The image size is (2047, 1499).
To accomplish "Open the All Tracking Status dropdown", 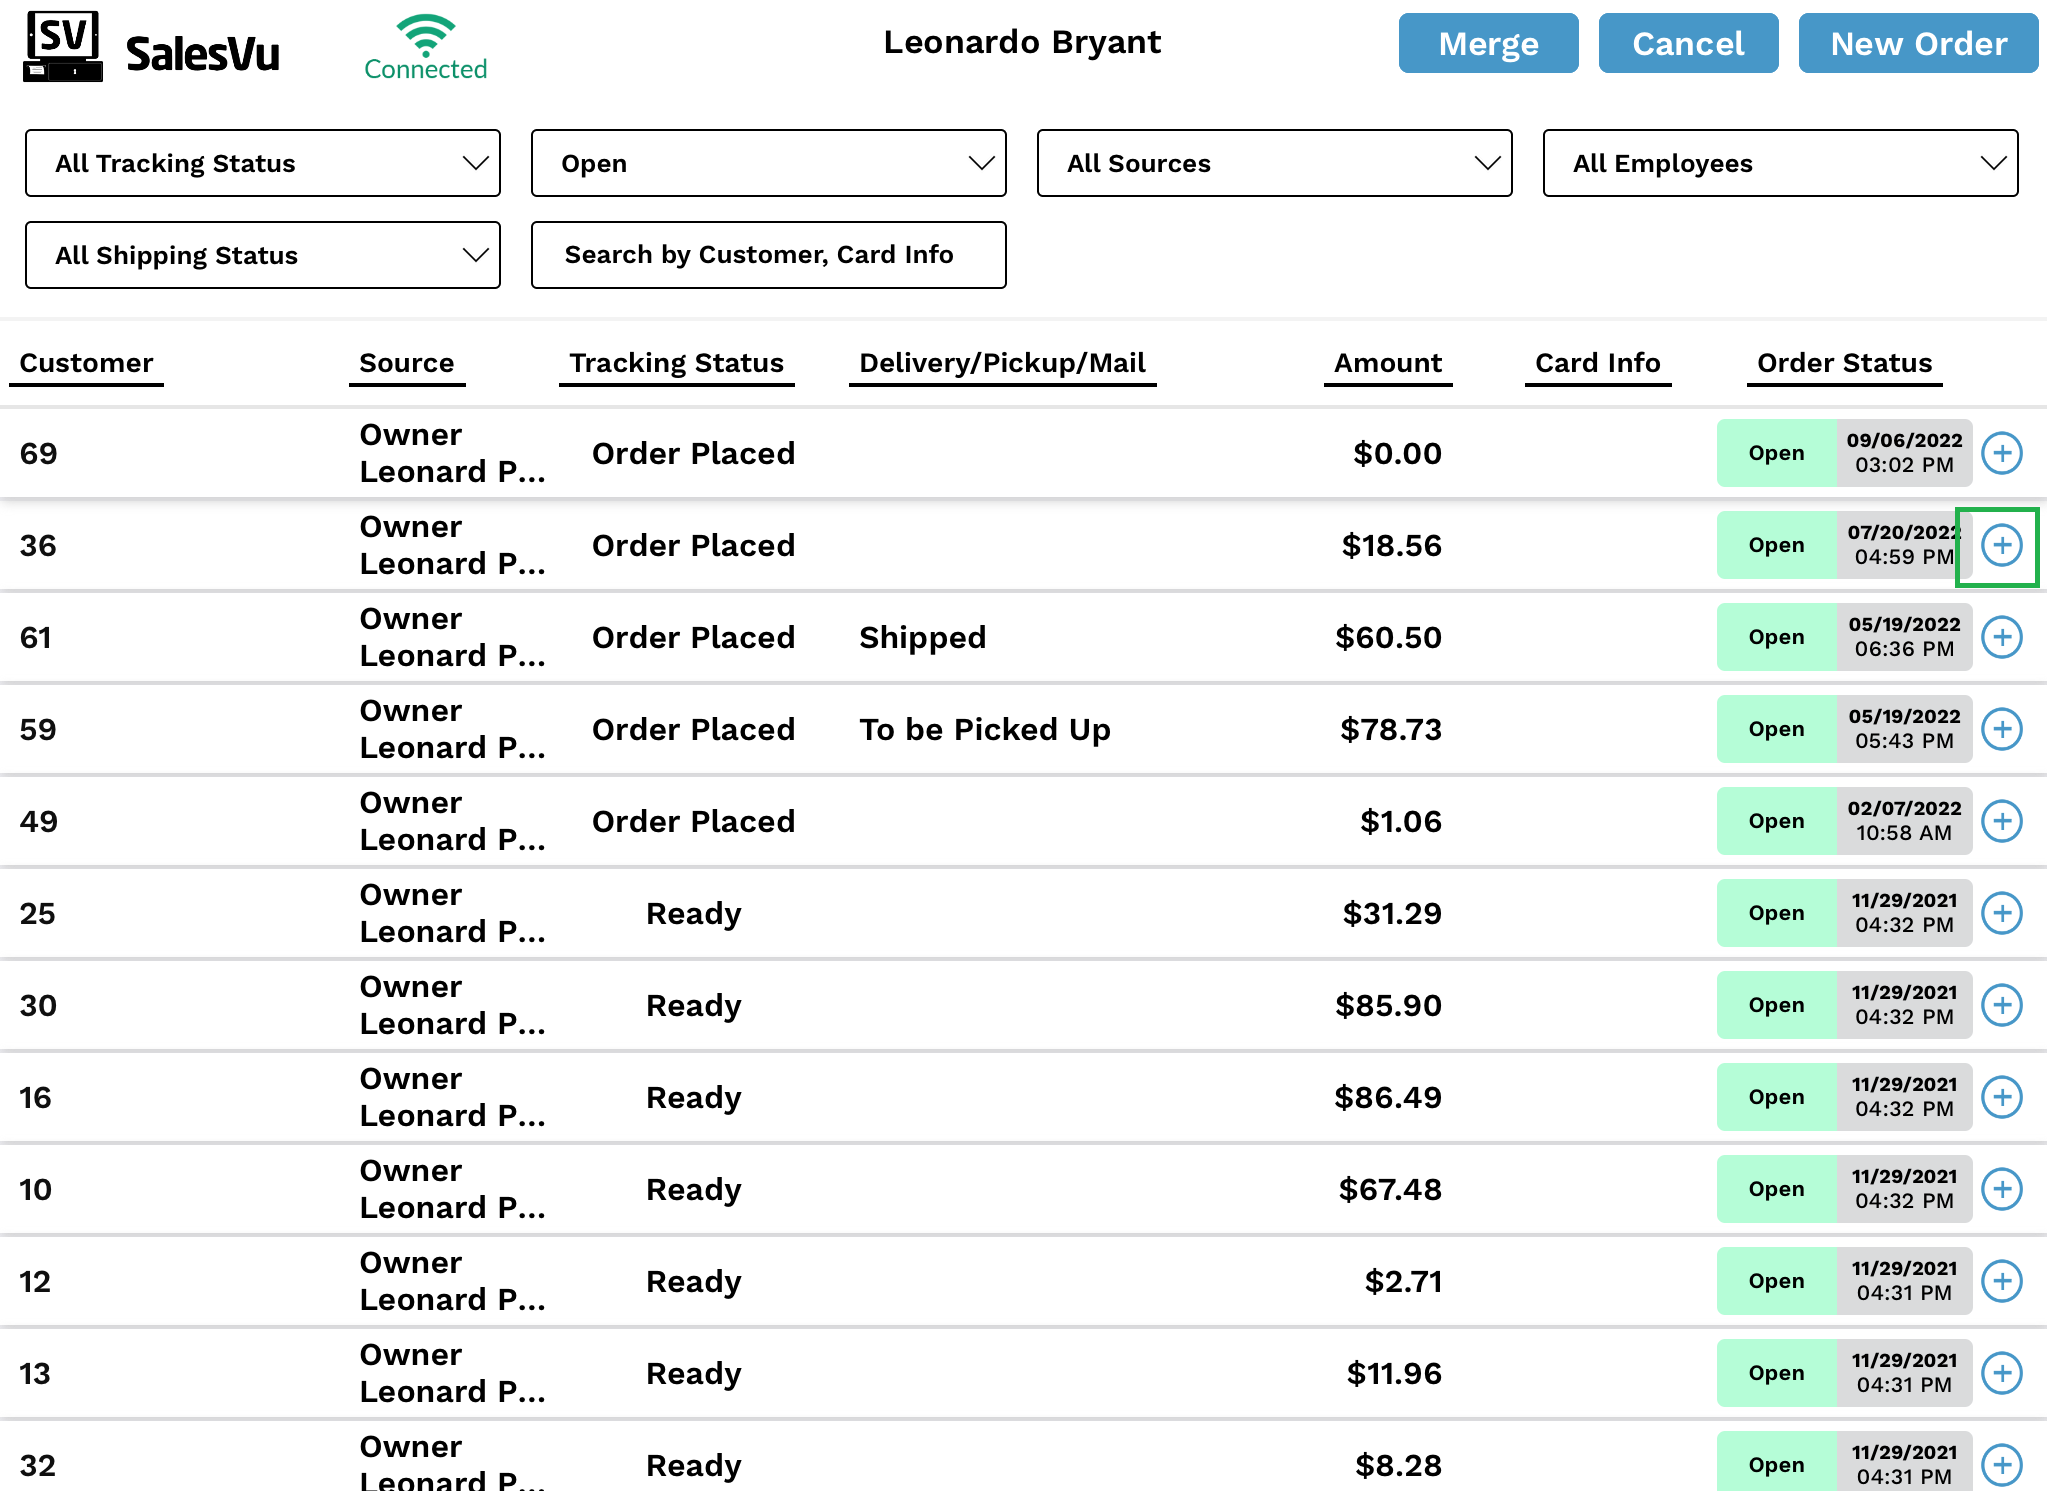I will tap(262, 163).
